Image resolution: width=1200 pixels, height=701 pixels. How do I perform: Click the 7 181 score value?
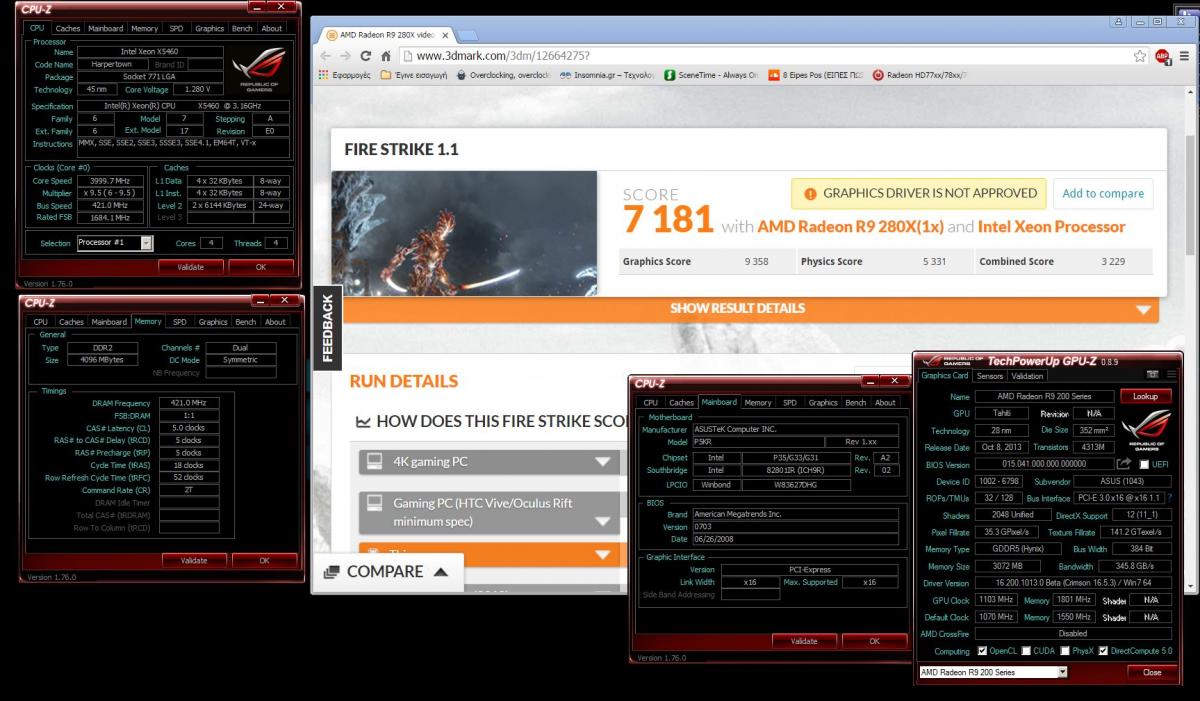click(668, 220)
